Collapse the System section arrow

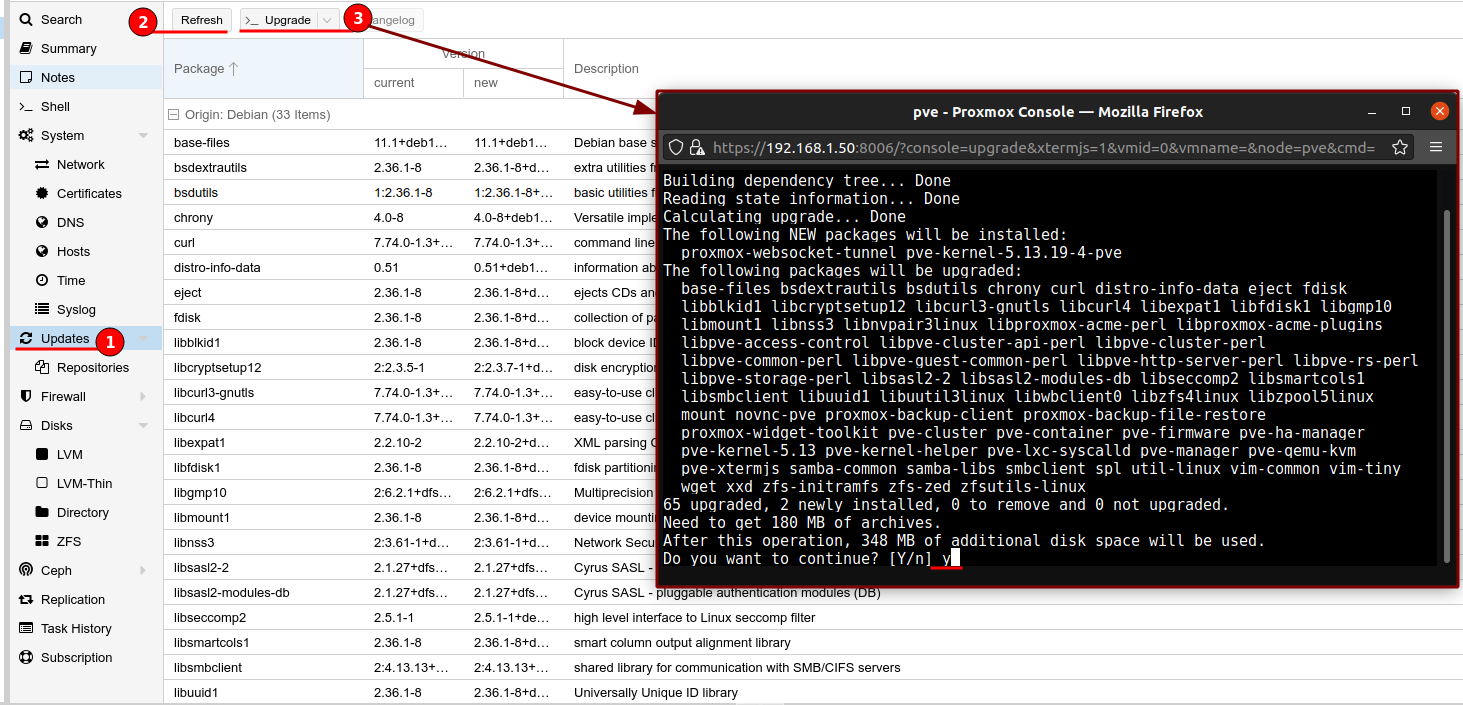tap(144, 136)
